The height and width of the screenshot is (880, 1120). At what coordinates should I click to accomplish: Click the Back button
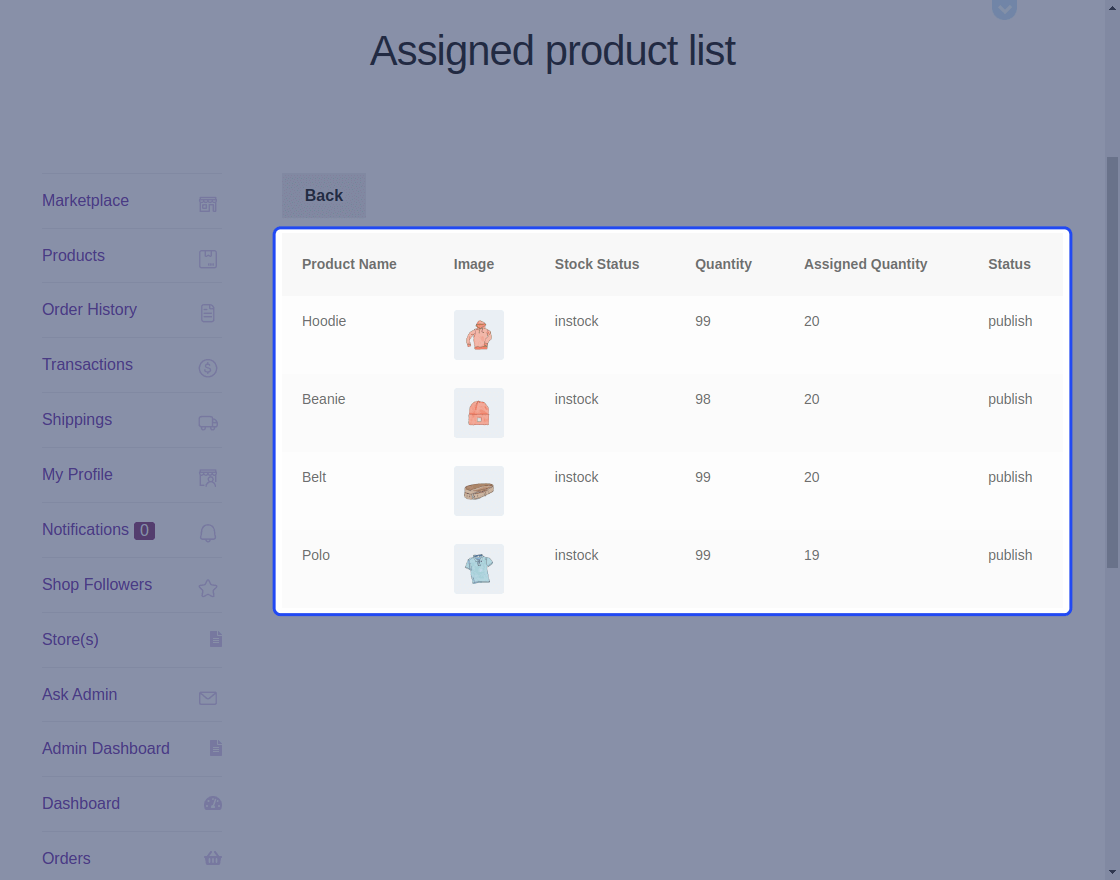pos(323,195)
